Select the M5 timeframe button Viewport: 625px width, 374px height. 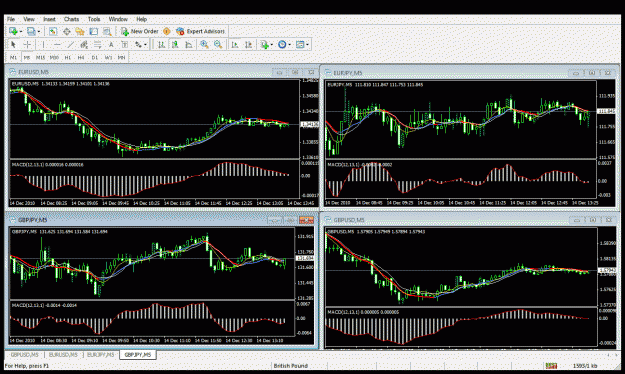[x=27, y=58]
